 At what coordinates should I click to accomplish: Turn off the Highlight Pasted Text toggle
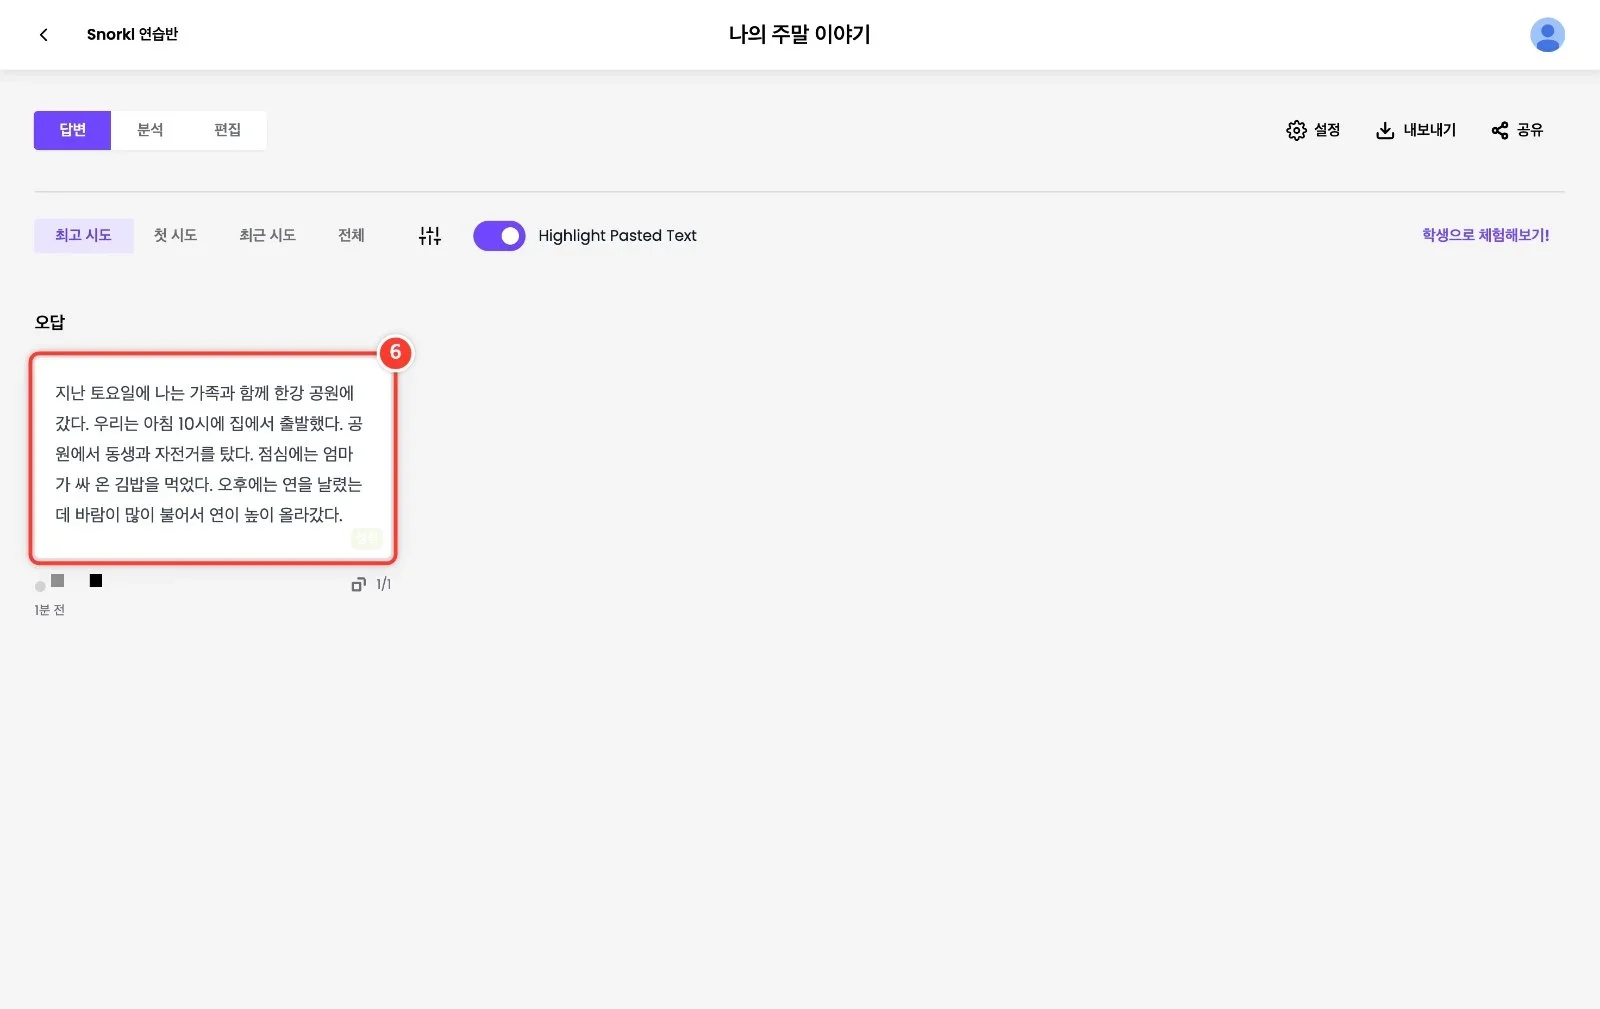coord(499,236)
